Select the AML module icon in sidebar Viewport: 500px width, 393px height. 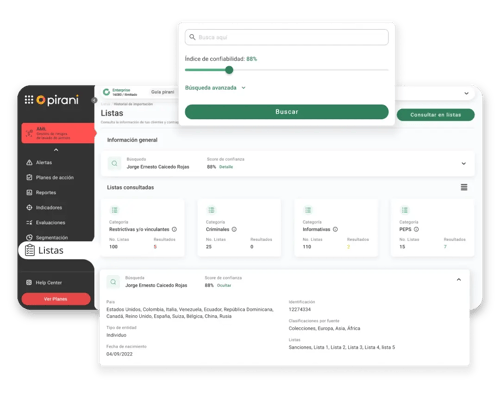(29, 133)
